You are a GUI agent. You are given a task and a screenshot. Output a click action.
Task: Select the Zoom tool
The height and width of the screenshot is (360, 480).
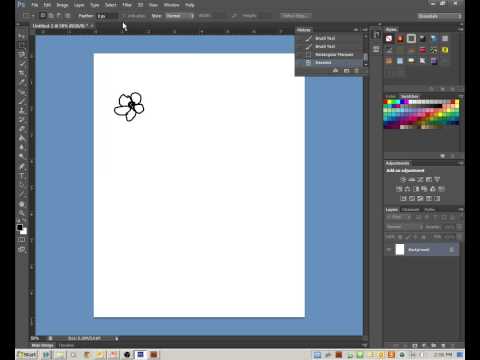click(22, 213)
